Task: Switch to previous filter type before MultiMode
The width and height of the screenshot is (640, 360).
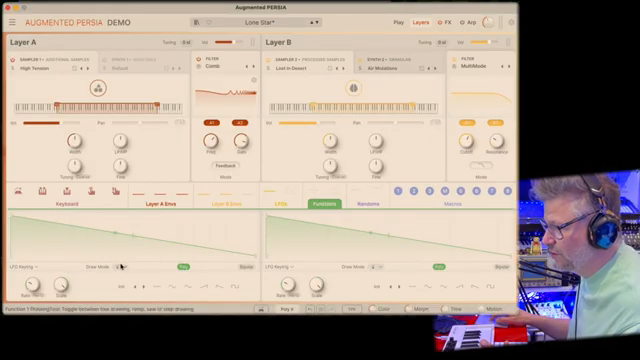Action: pos(502,66)
